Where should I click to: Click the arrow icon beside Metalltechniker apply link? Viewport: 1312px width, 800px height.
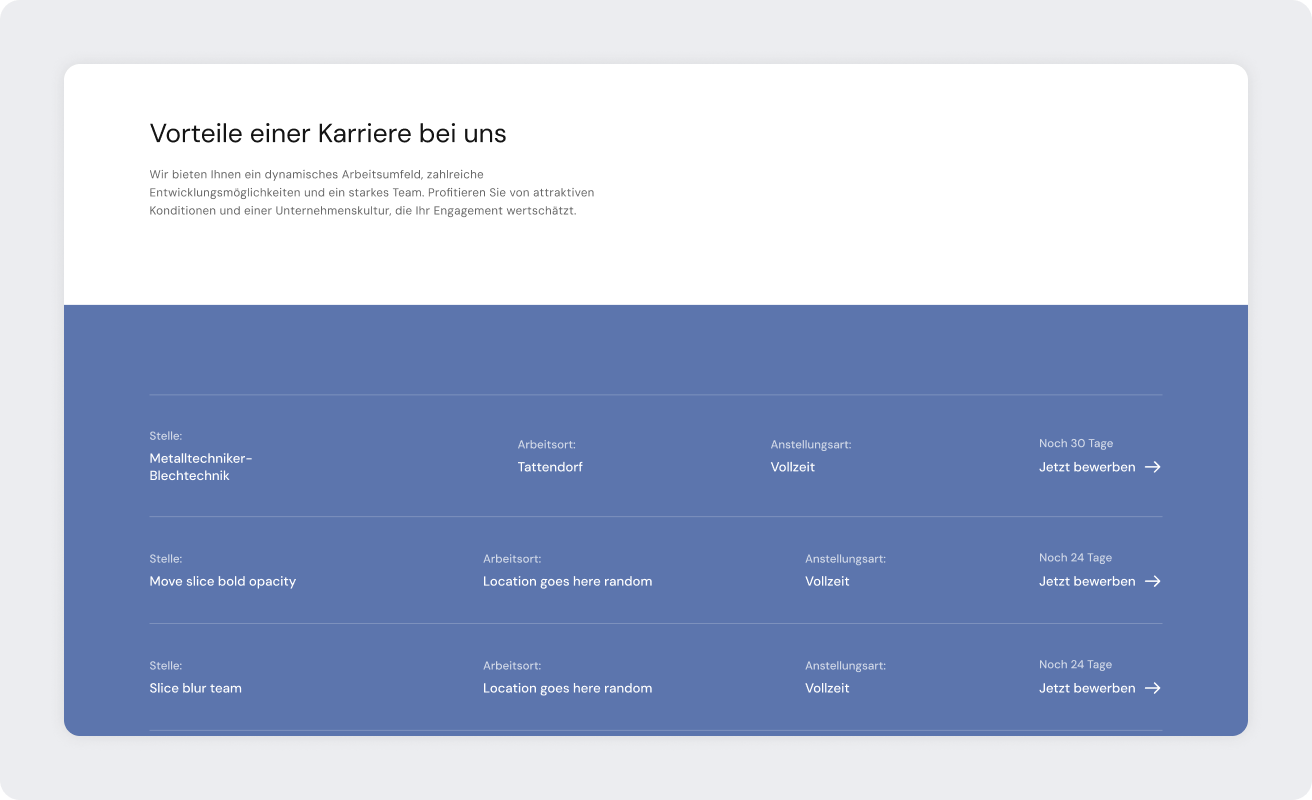click(x=1154, y=467)
